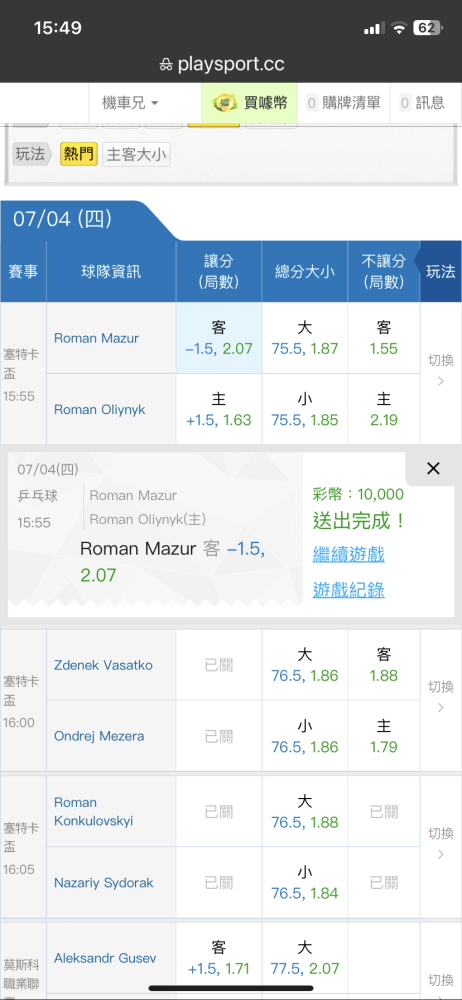Close the bet confirmation slip
The height and width of the screenshot is (1000, 462).
[433, 469]
